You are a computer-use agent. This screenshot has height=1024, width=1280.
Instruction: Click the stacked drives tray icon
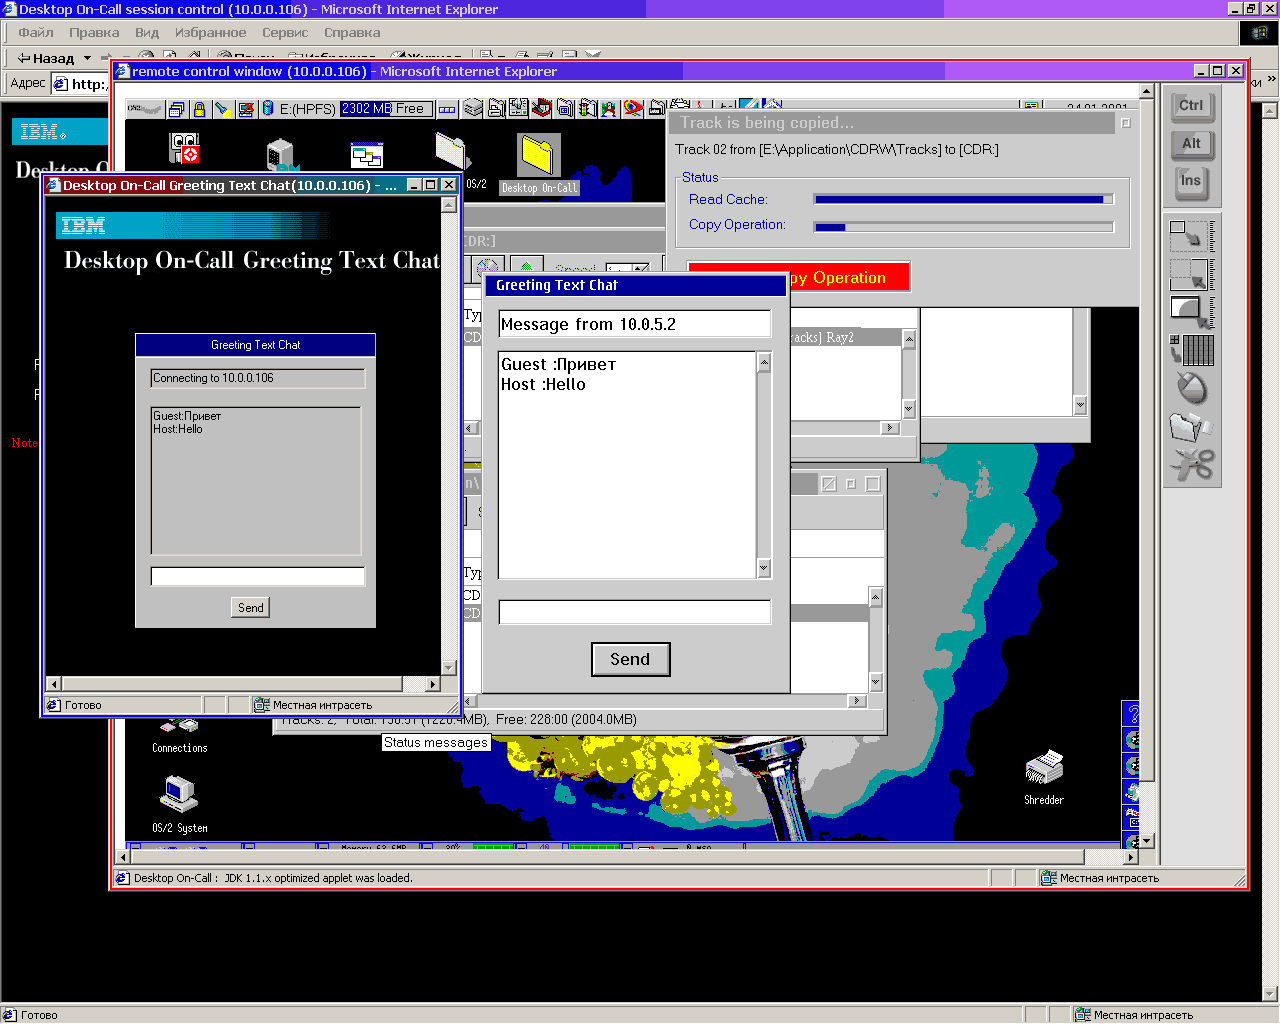click(473, 108)
